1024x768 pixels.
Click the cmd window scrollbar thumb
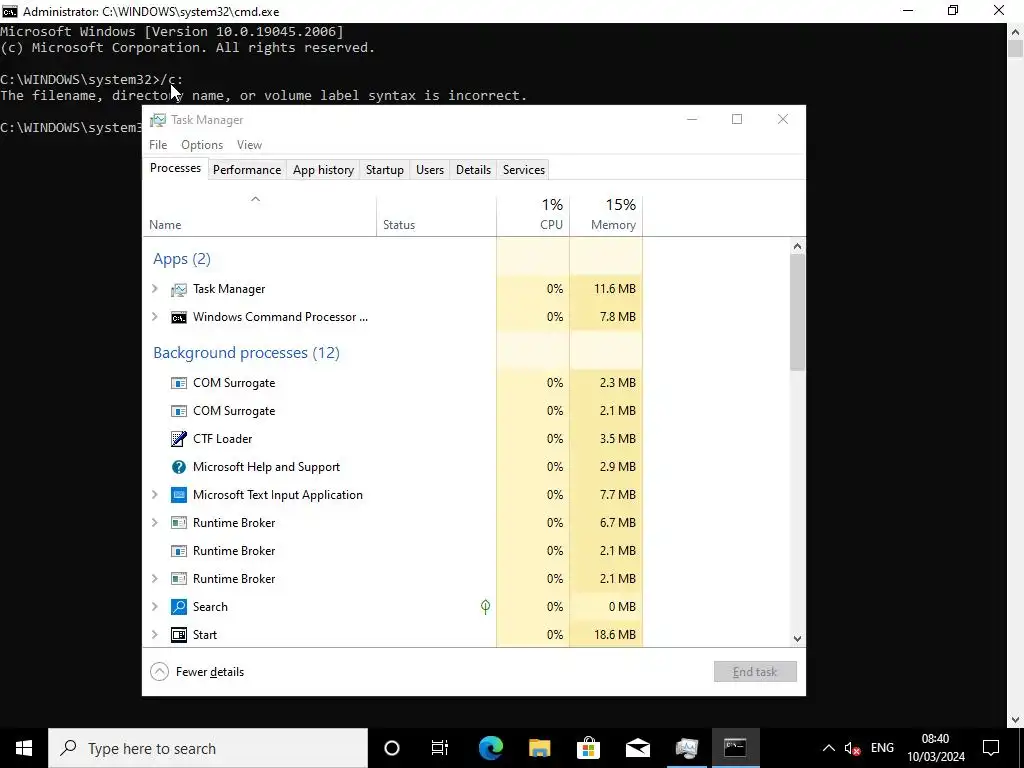click(x=1016, y=49)
